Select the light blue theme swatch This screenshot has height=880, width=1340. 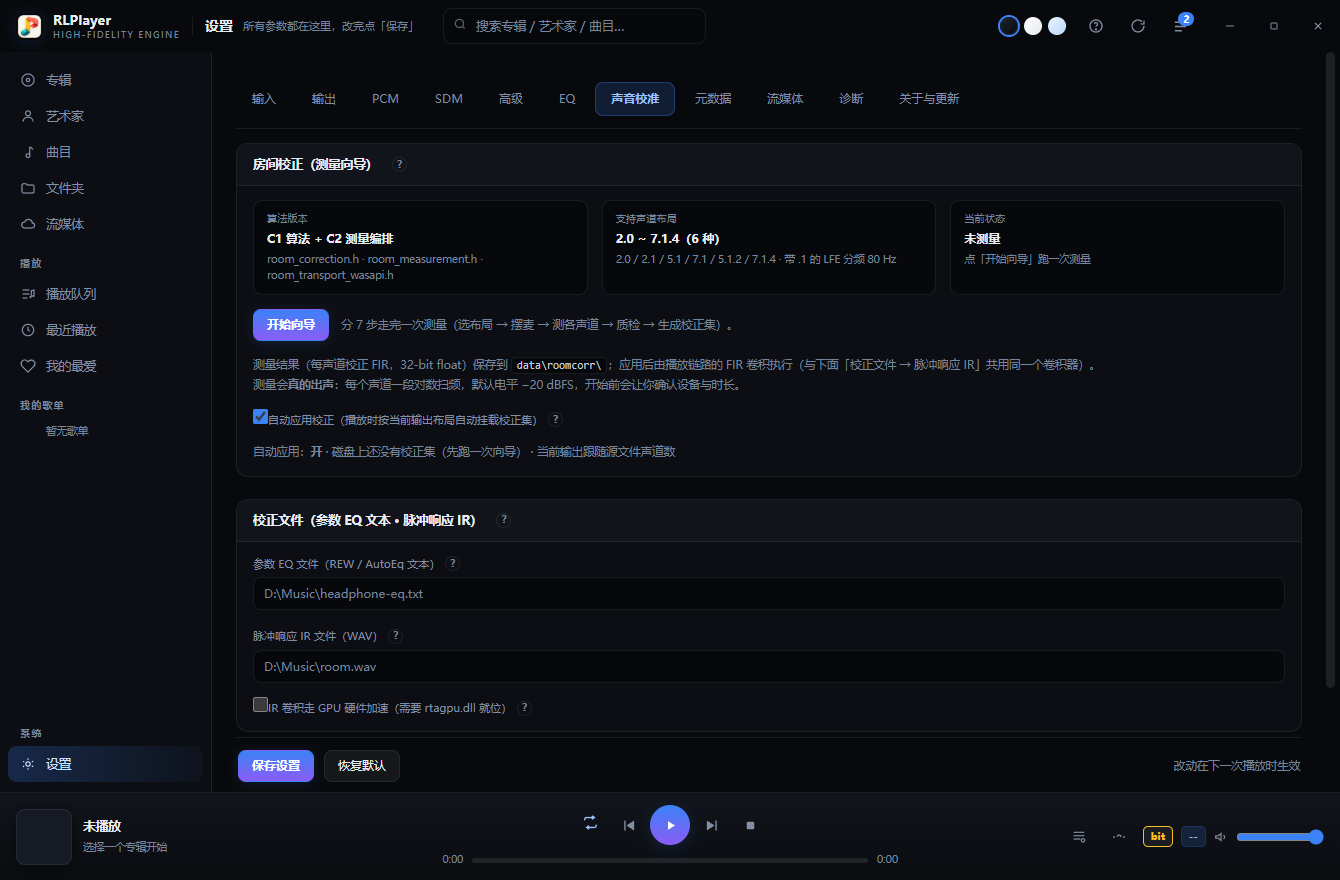1057,26
